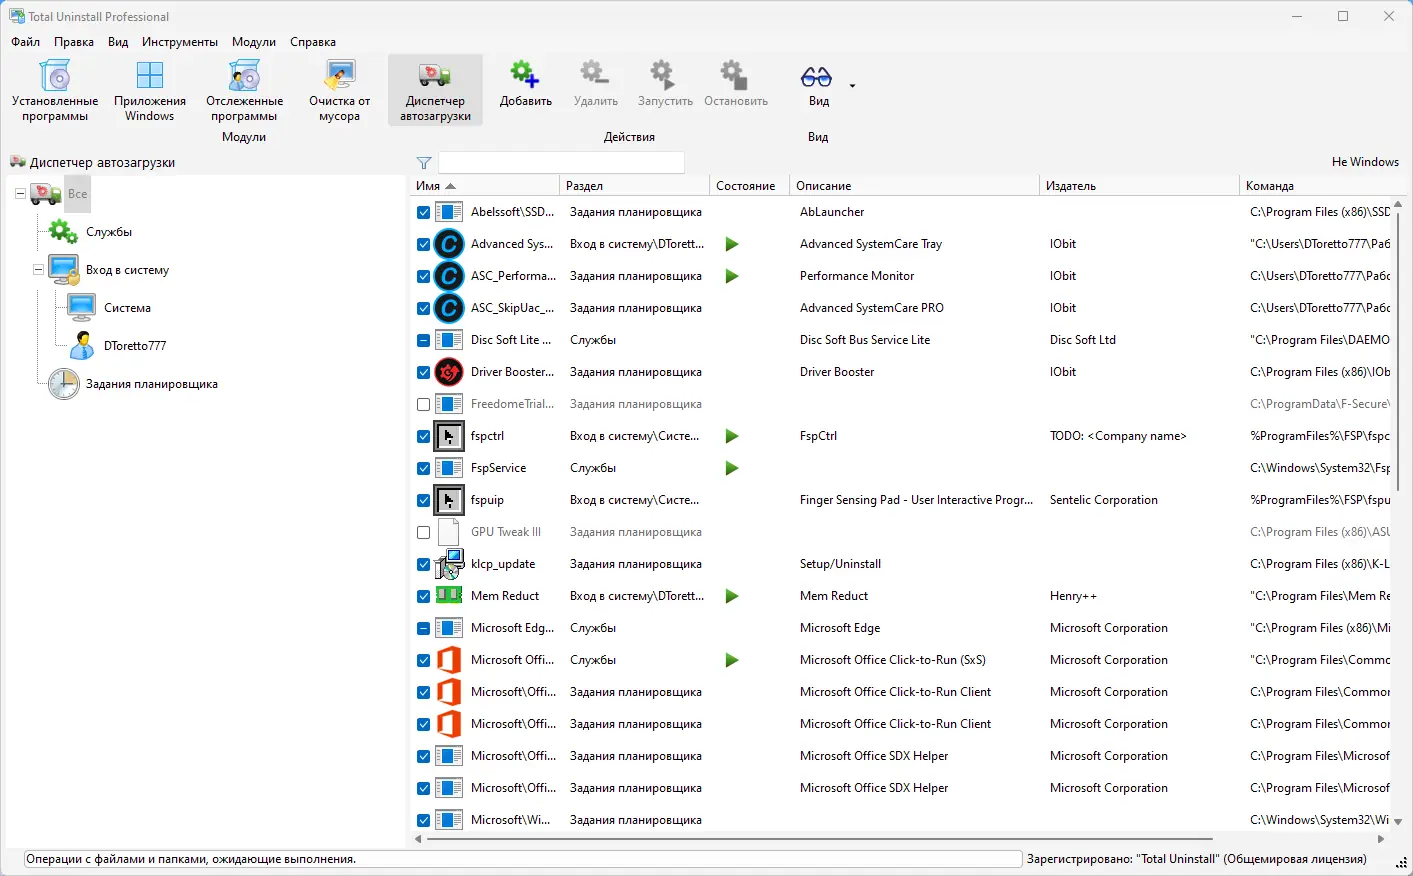Enable the GPU Tweak III checkbox
The width and height of the screenshot is (1413, 876).
click(x=423, y=533)
